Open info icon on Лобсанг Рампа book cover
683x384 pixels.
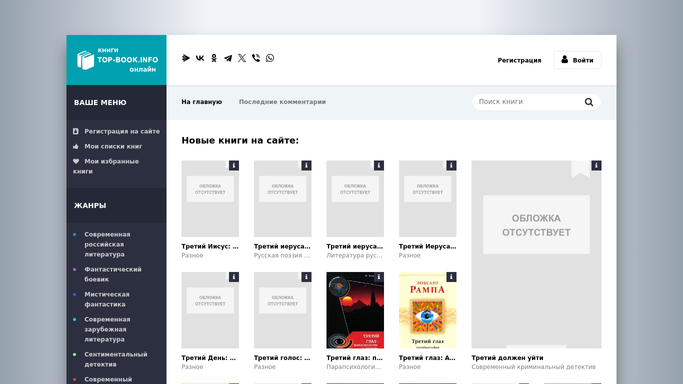[451, 277]
